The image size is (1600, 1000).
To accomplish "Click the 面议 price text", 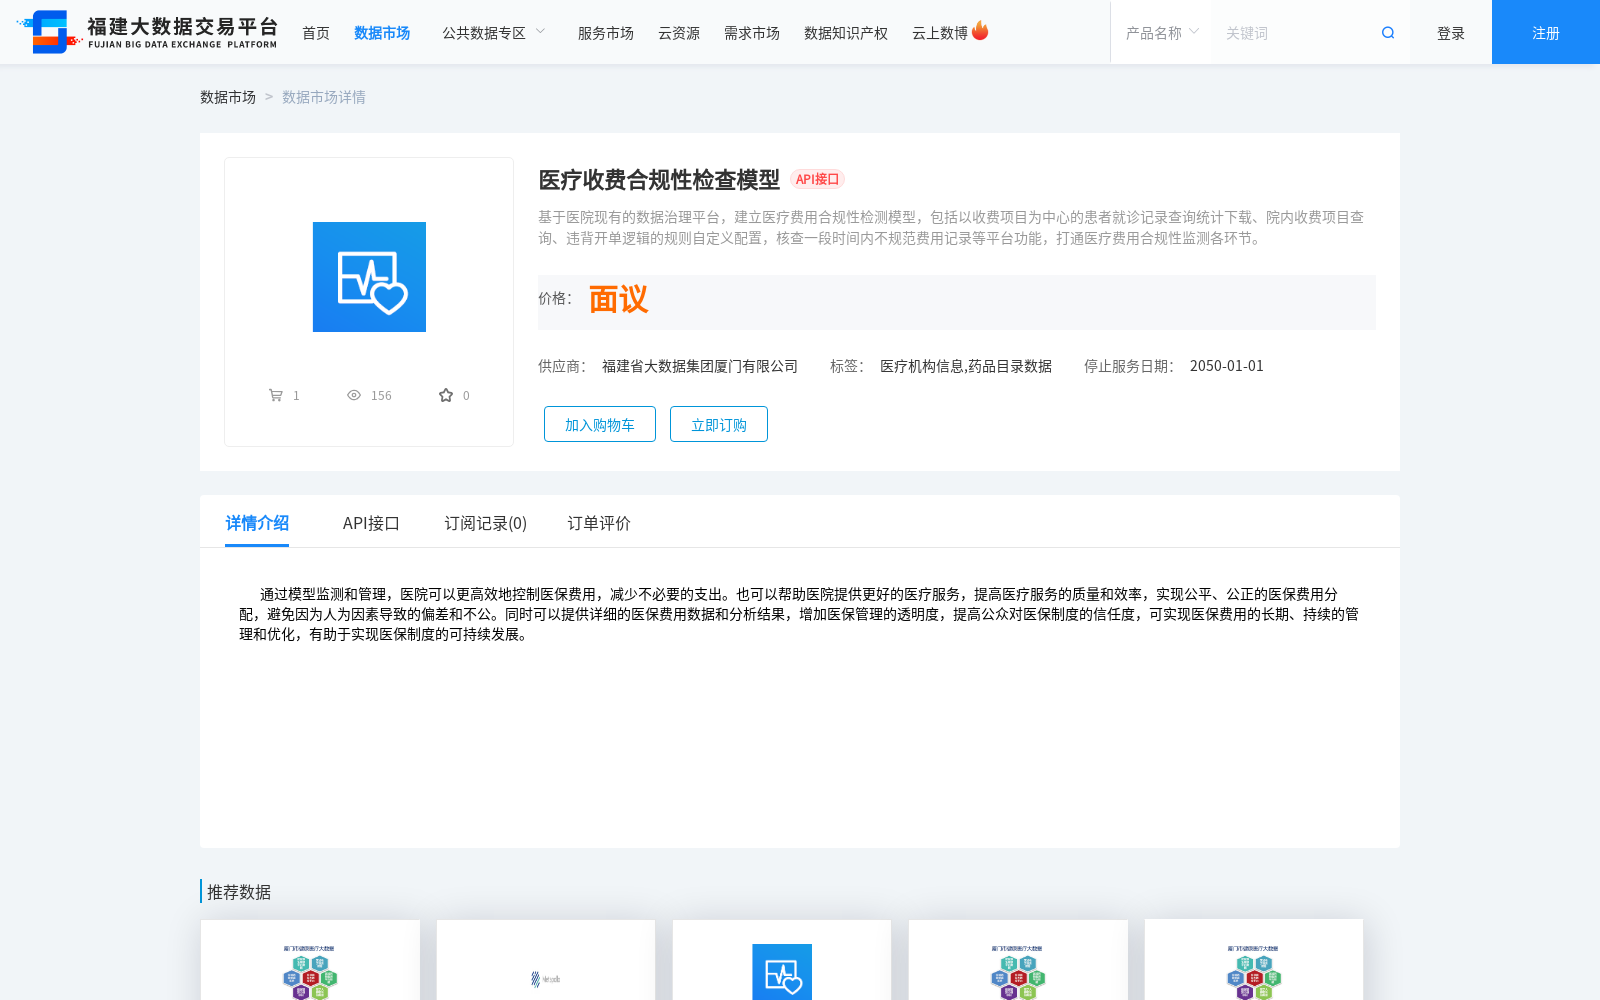I will pos(618,299).
